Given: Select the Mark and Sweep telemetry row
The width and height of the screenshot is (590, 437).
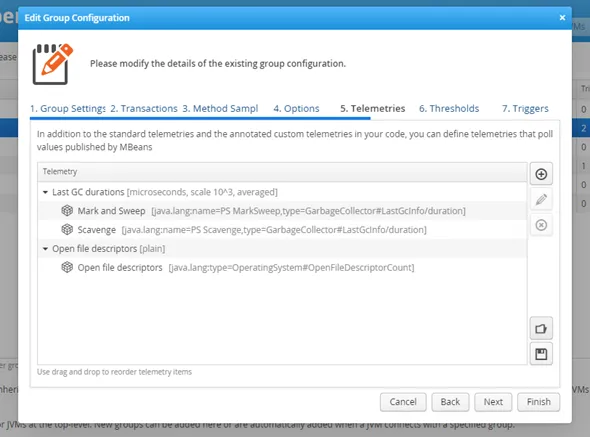Looking at the screenshot, I should pos(282,211).
